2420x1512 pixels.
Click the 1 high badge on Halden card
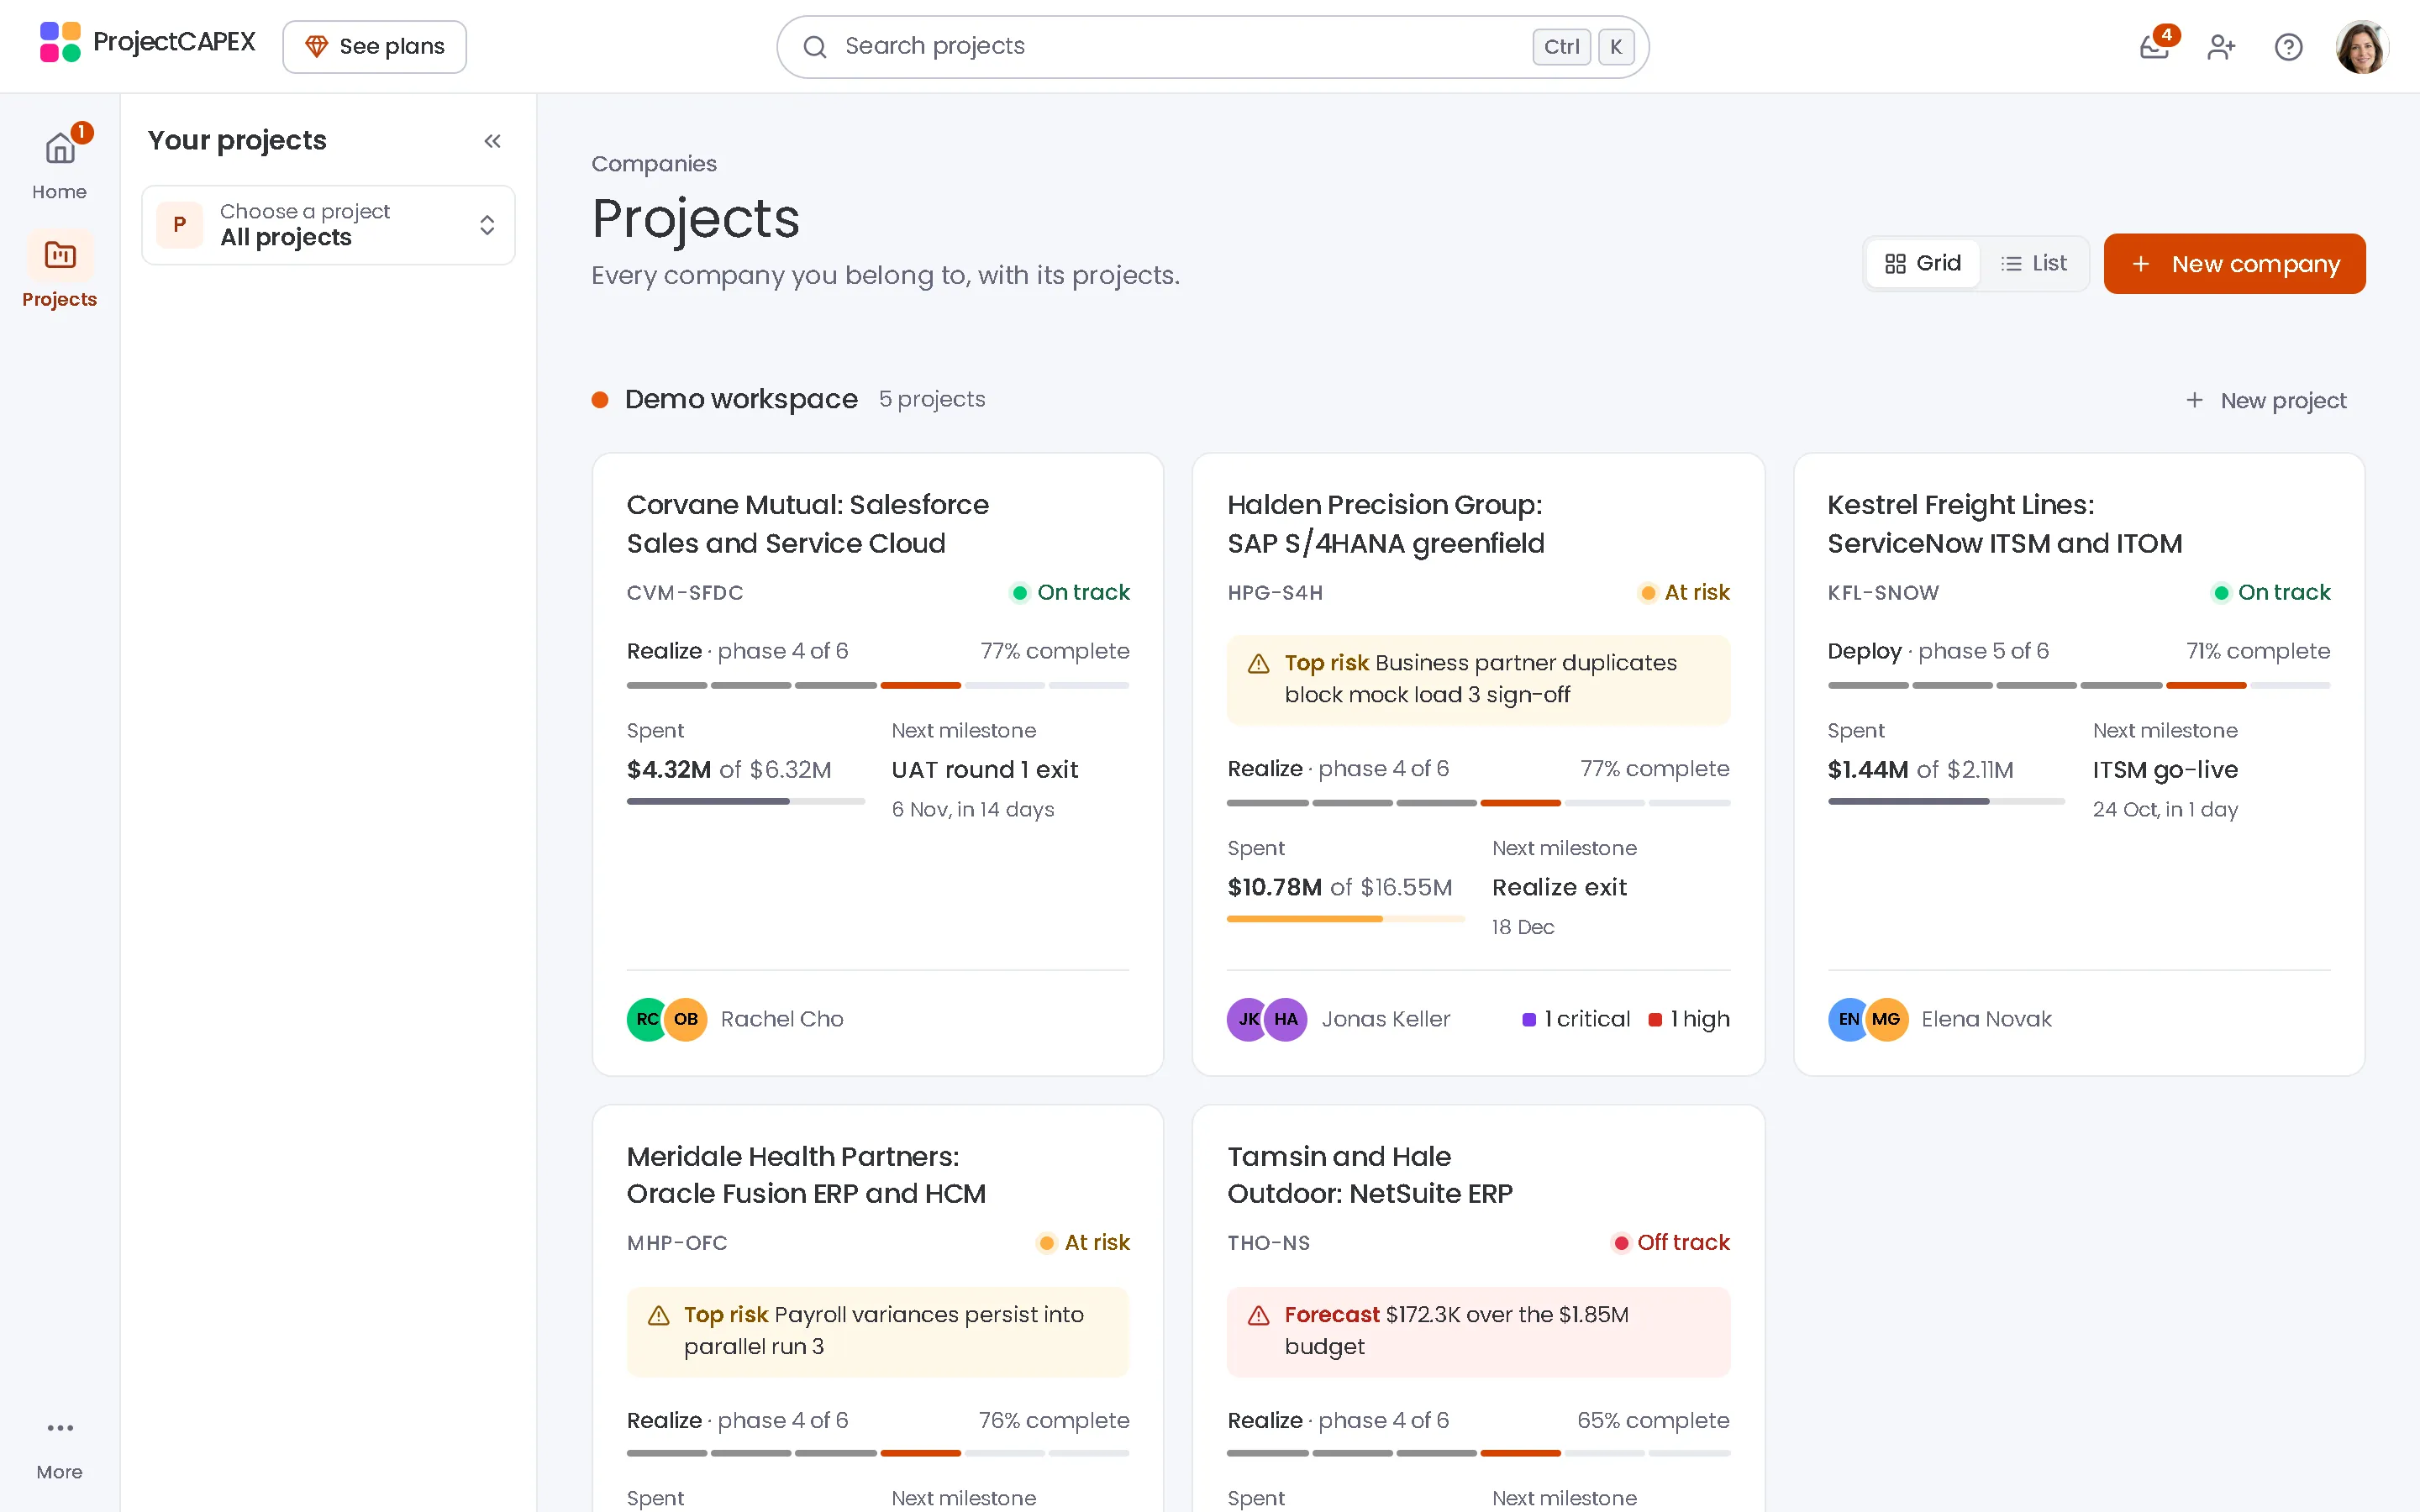pos(1689,1019)
